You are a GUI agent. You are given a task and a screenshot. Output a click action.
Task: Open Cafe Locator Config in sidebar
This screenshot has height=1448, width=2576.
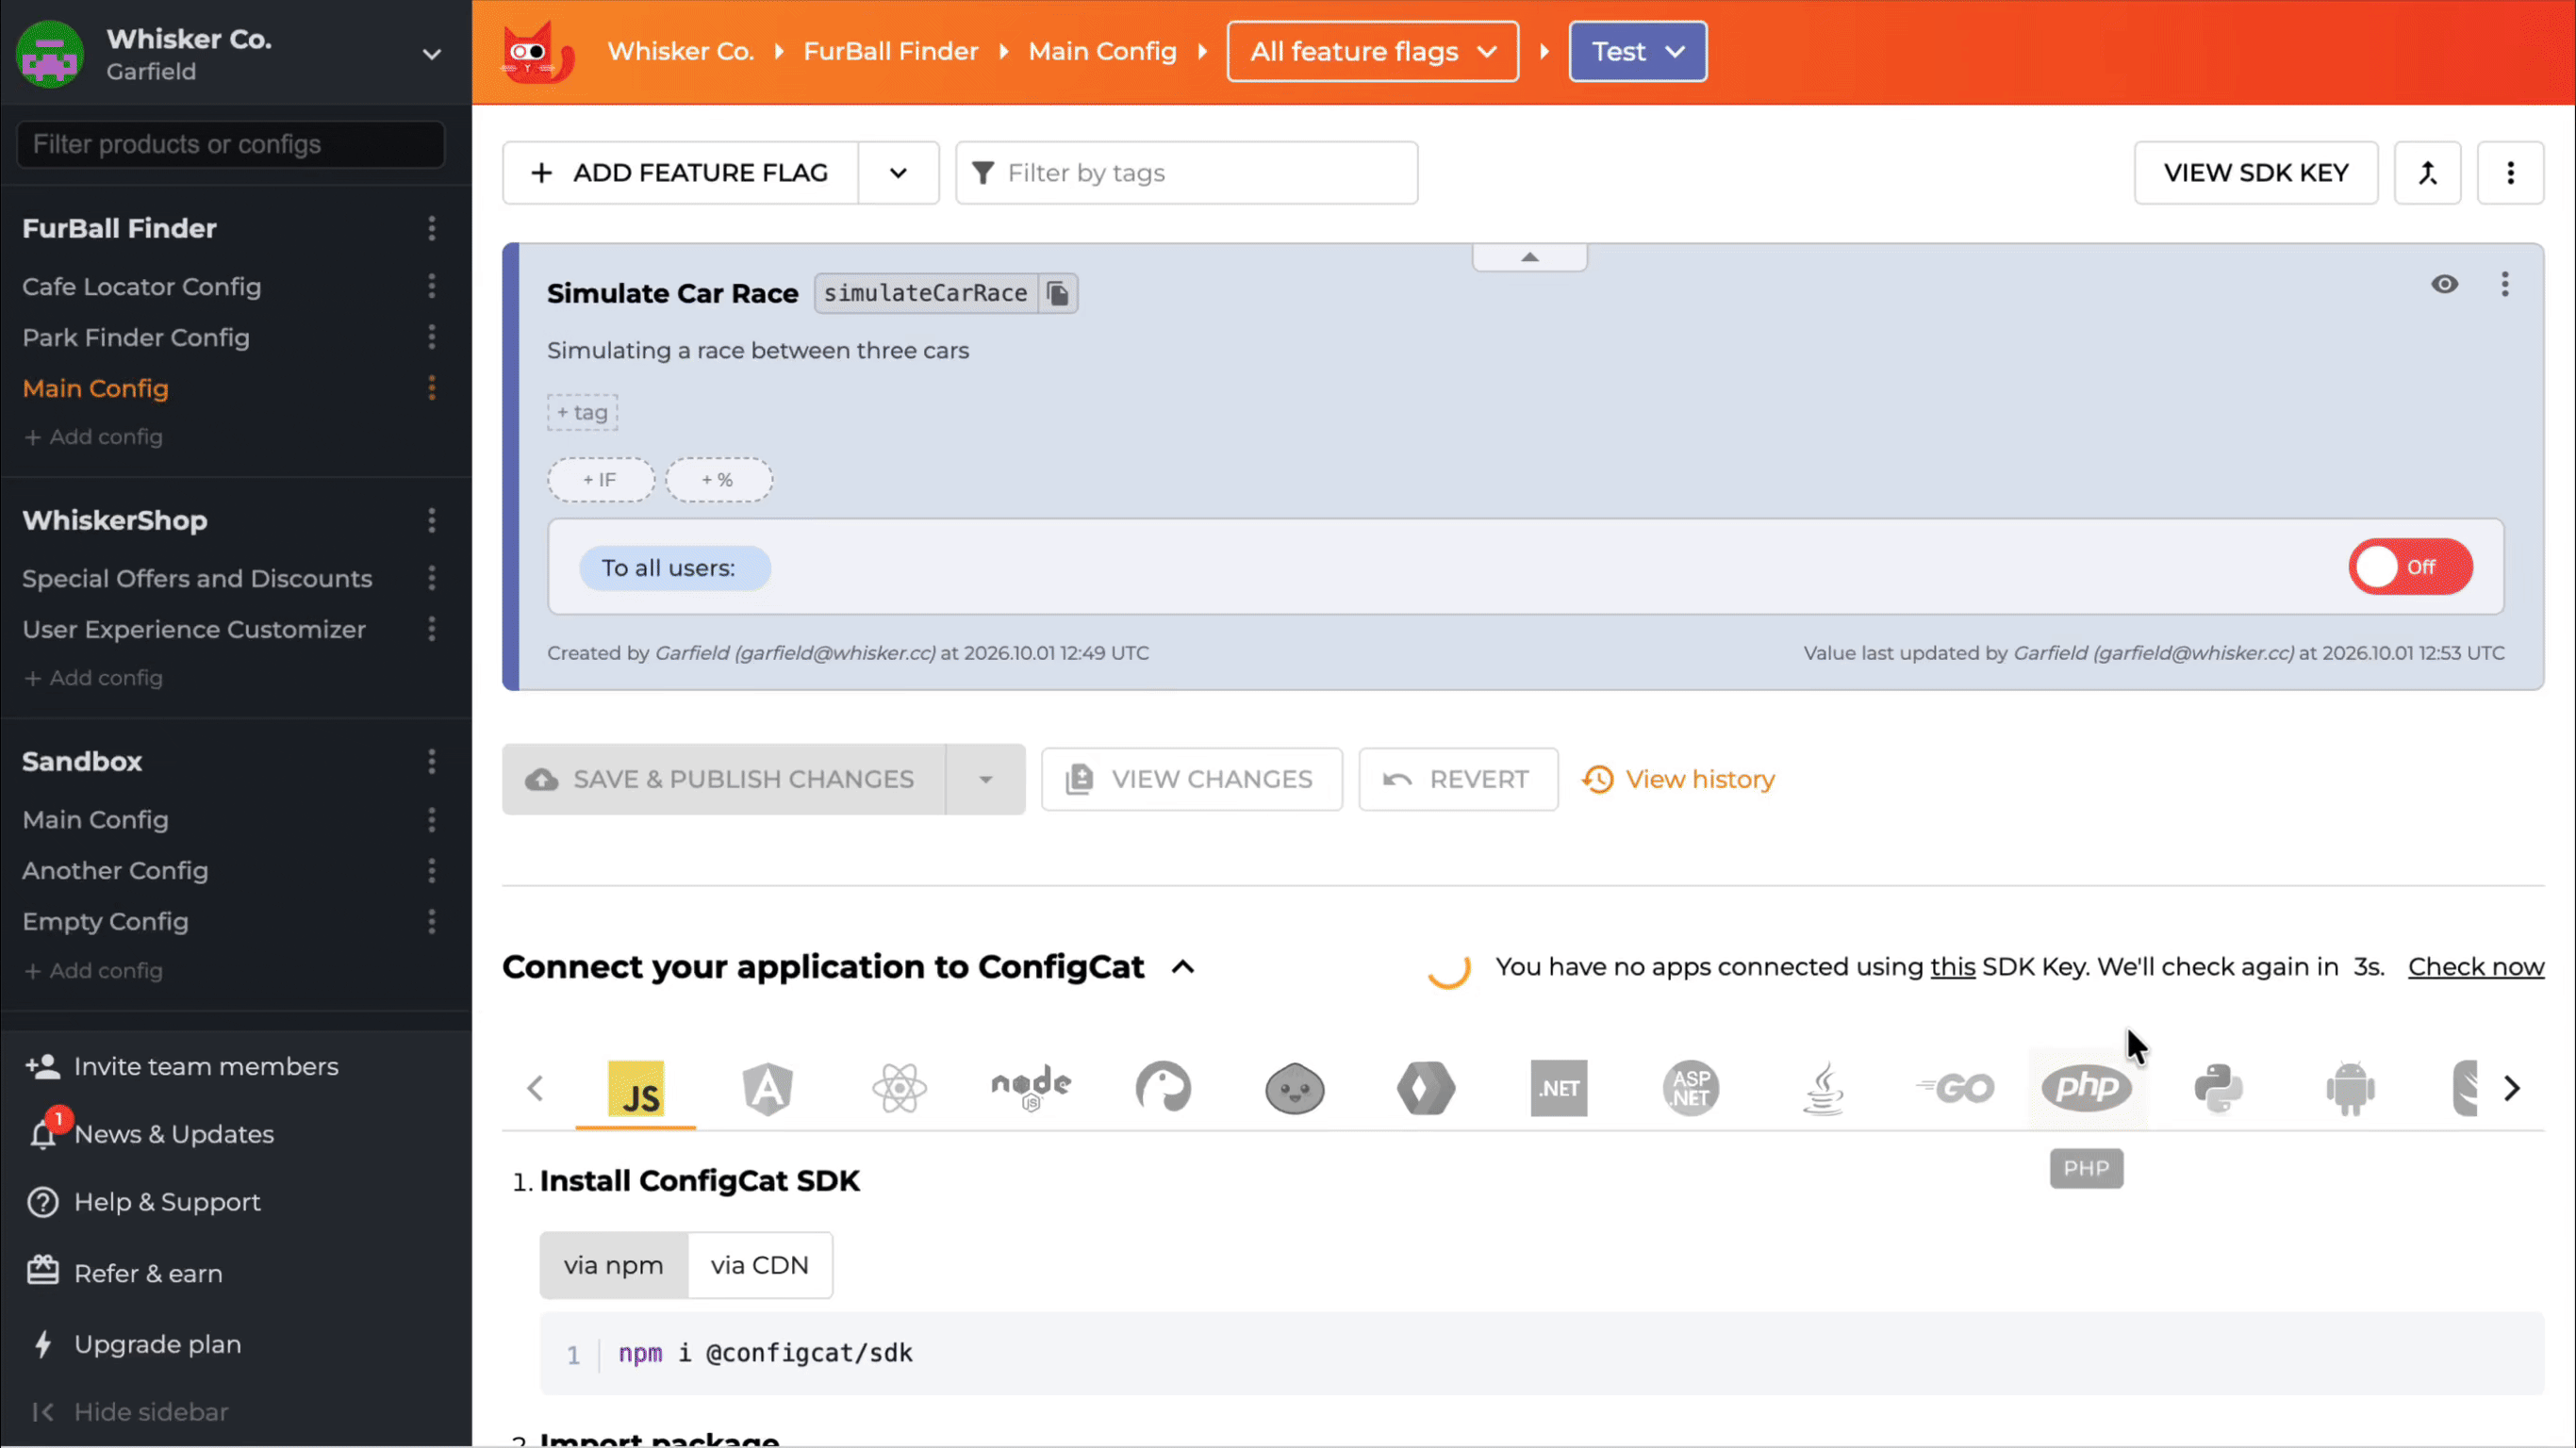point(142,287)
